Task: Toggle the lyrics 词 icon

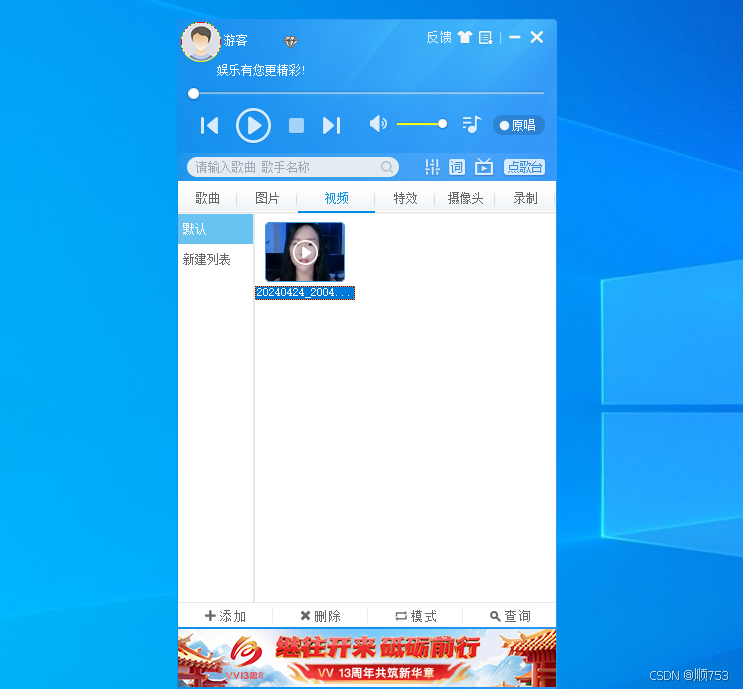Action: [x=457, y=167]
